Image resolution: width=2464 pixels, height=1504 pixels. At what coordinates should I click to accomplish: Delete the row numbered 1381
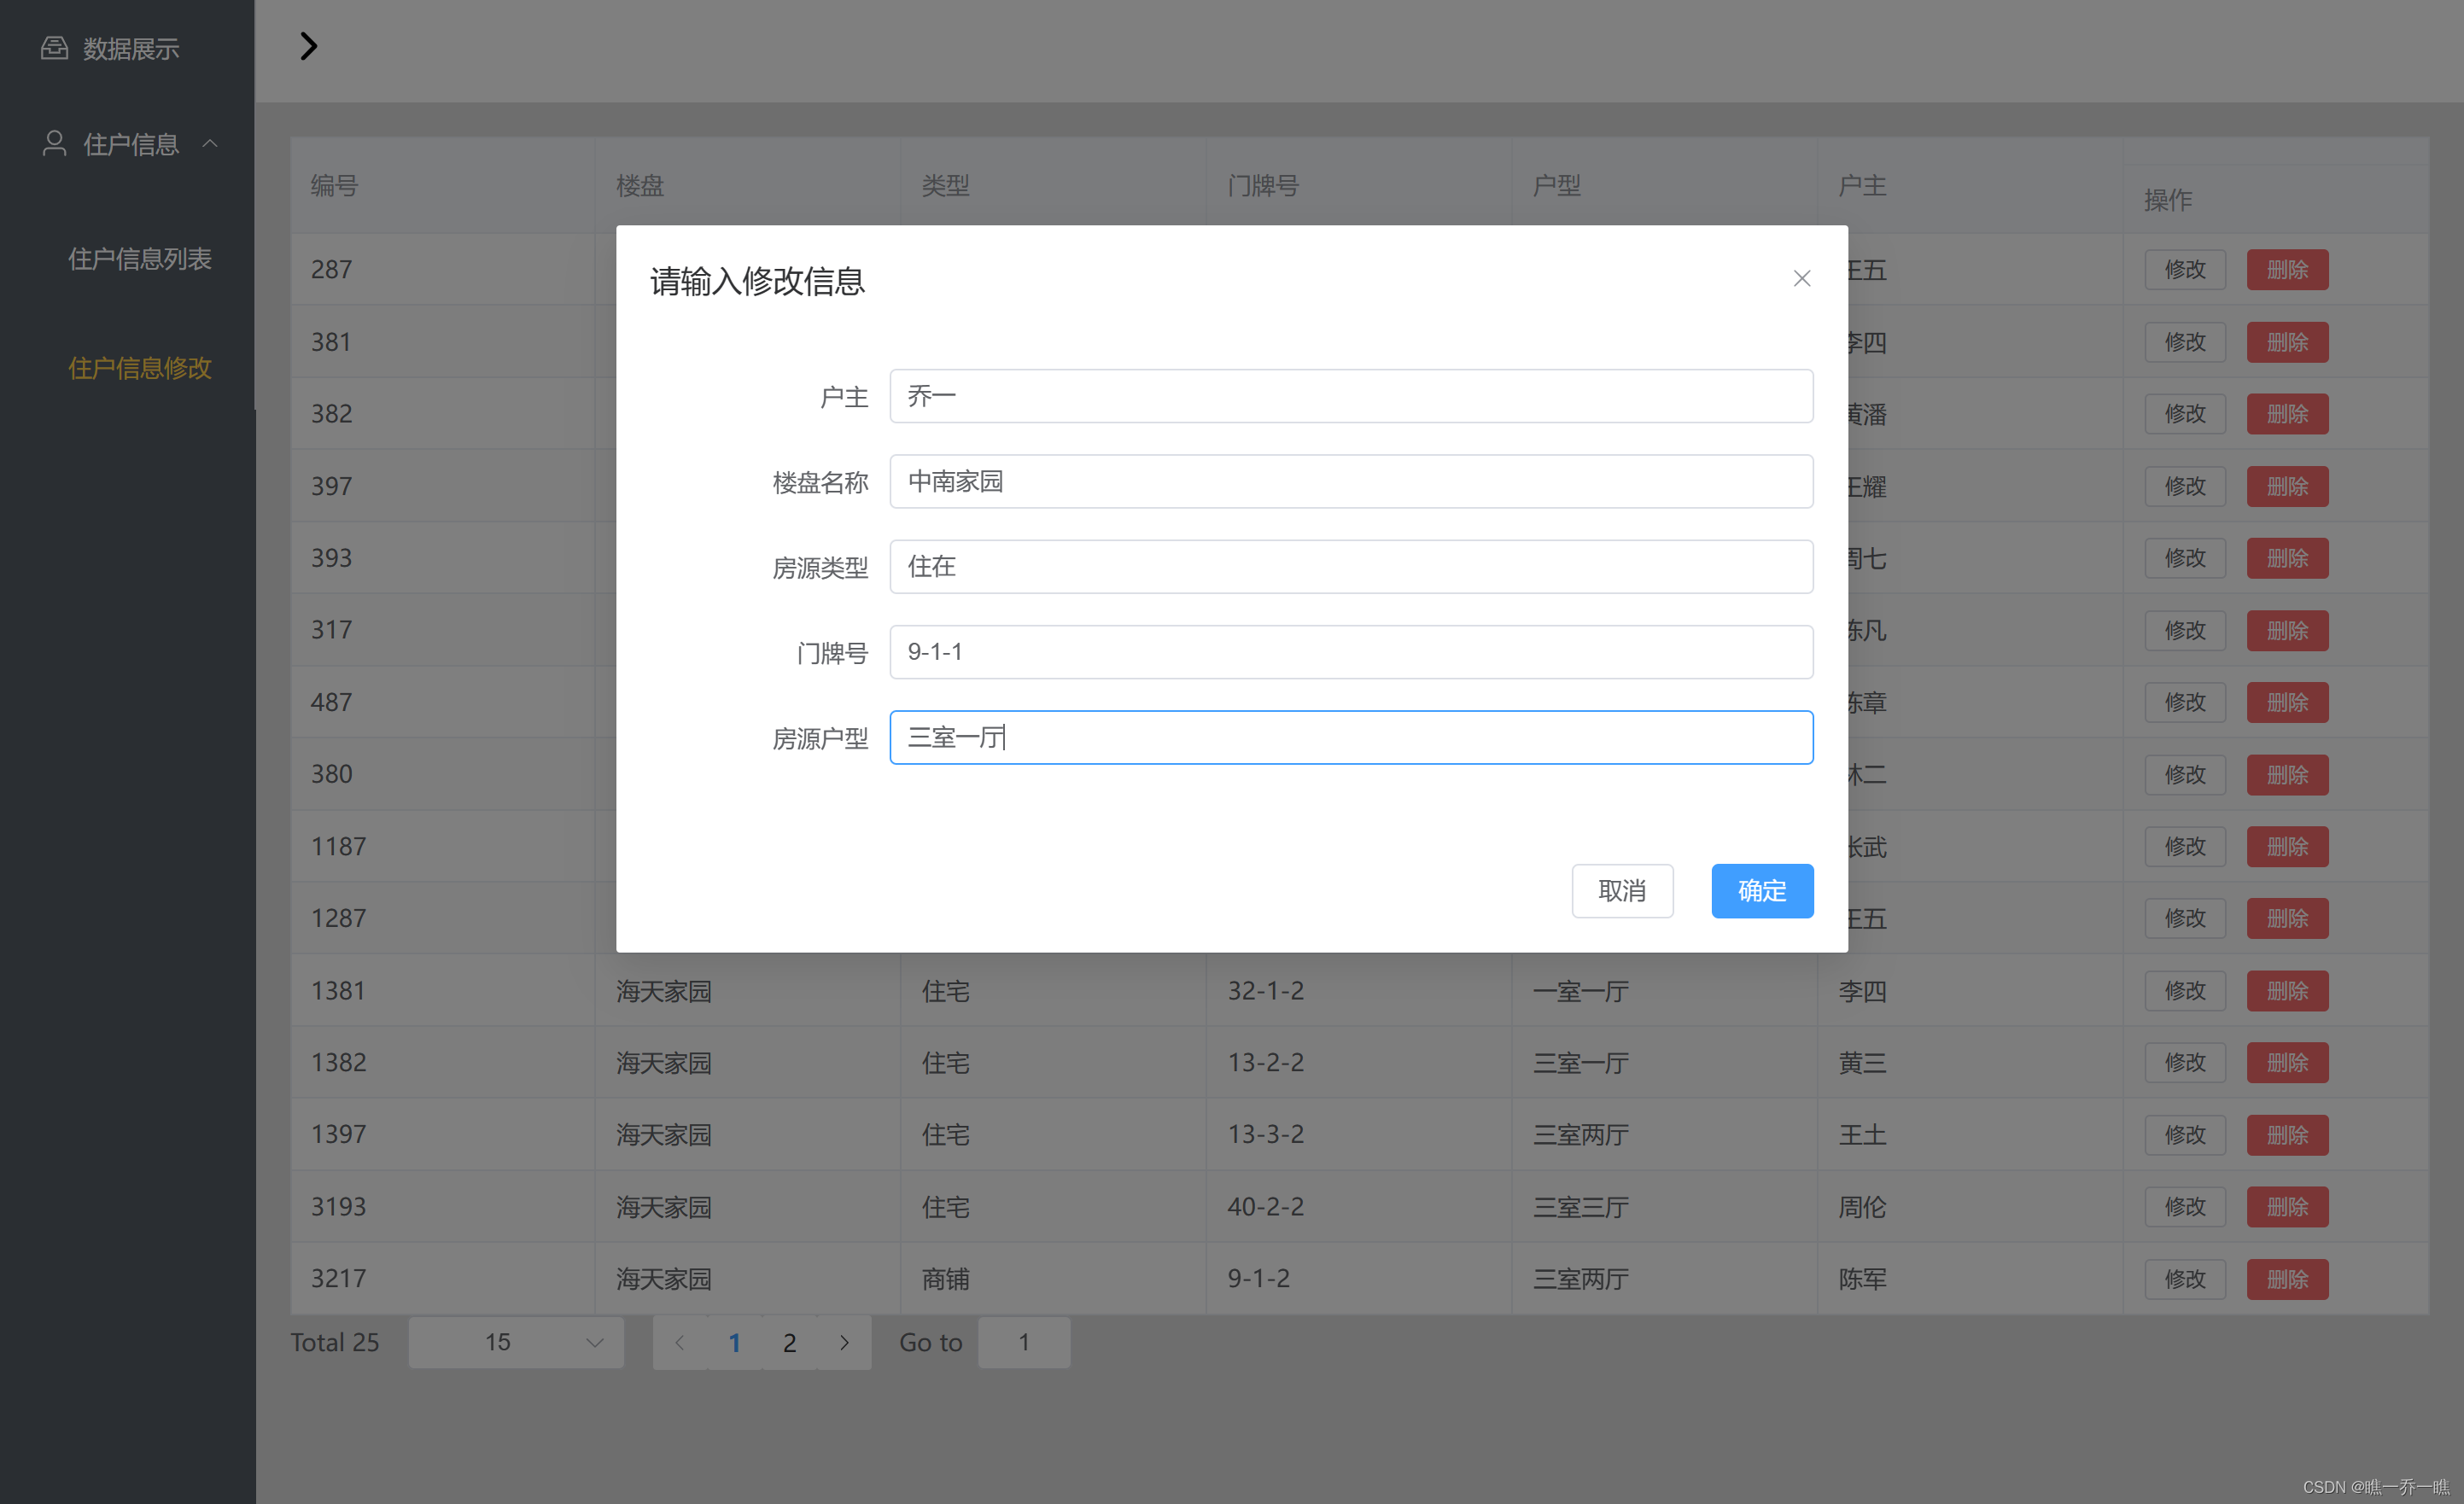(2287, 991)
